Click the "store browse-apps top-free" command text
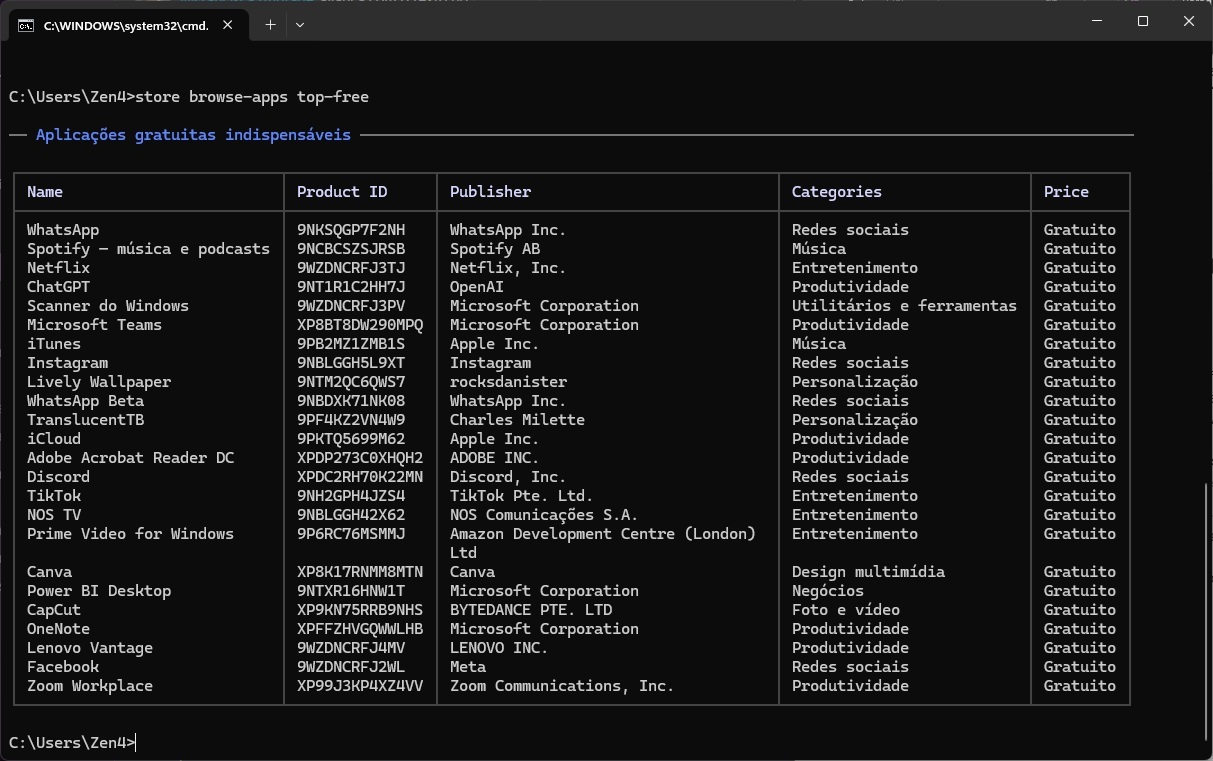The image size is (1213, 761). click(x=251, y=97)
